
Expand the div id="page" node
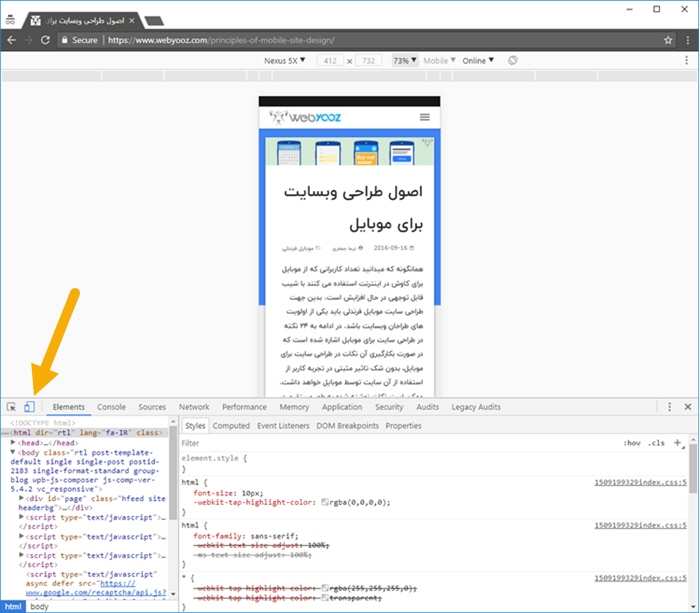click(x=21, y=497)
